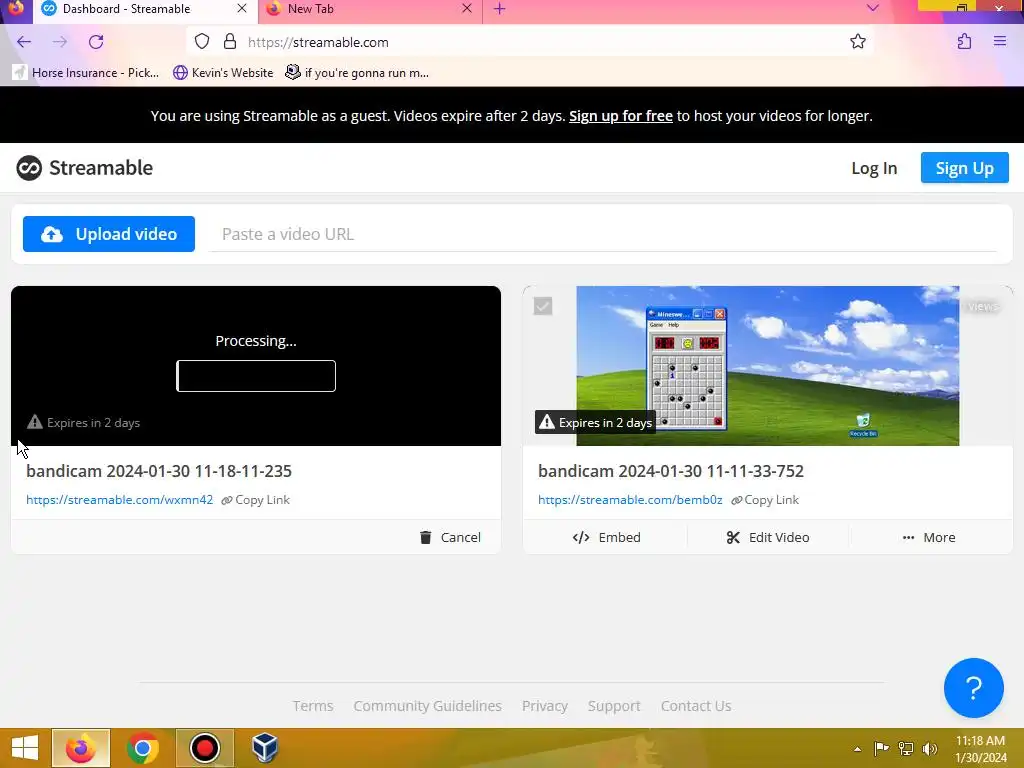The image size is (1024, 768).
Task: Copy Link for the wxmn42 video
Action: point(255,500)
